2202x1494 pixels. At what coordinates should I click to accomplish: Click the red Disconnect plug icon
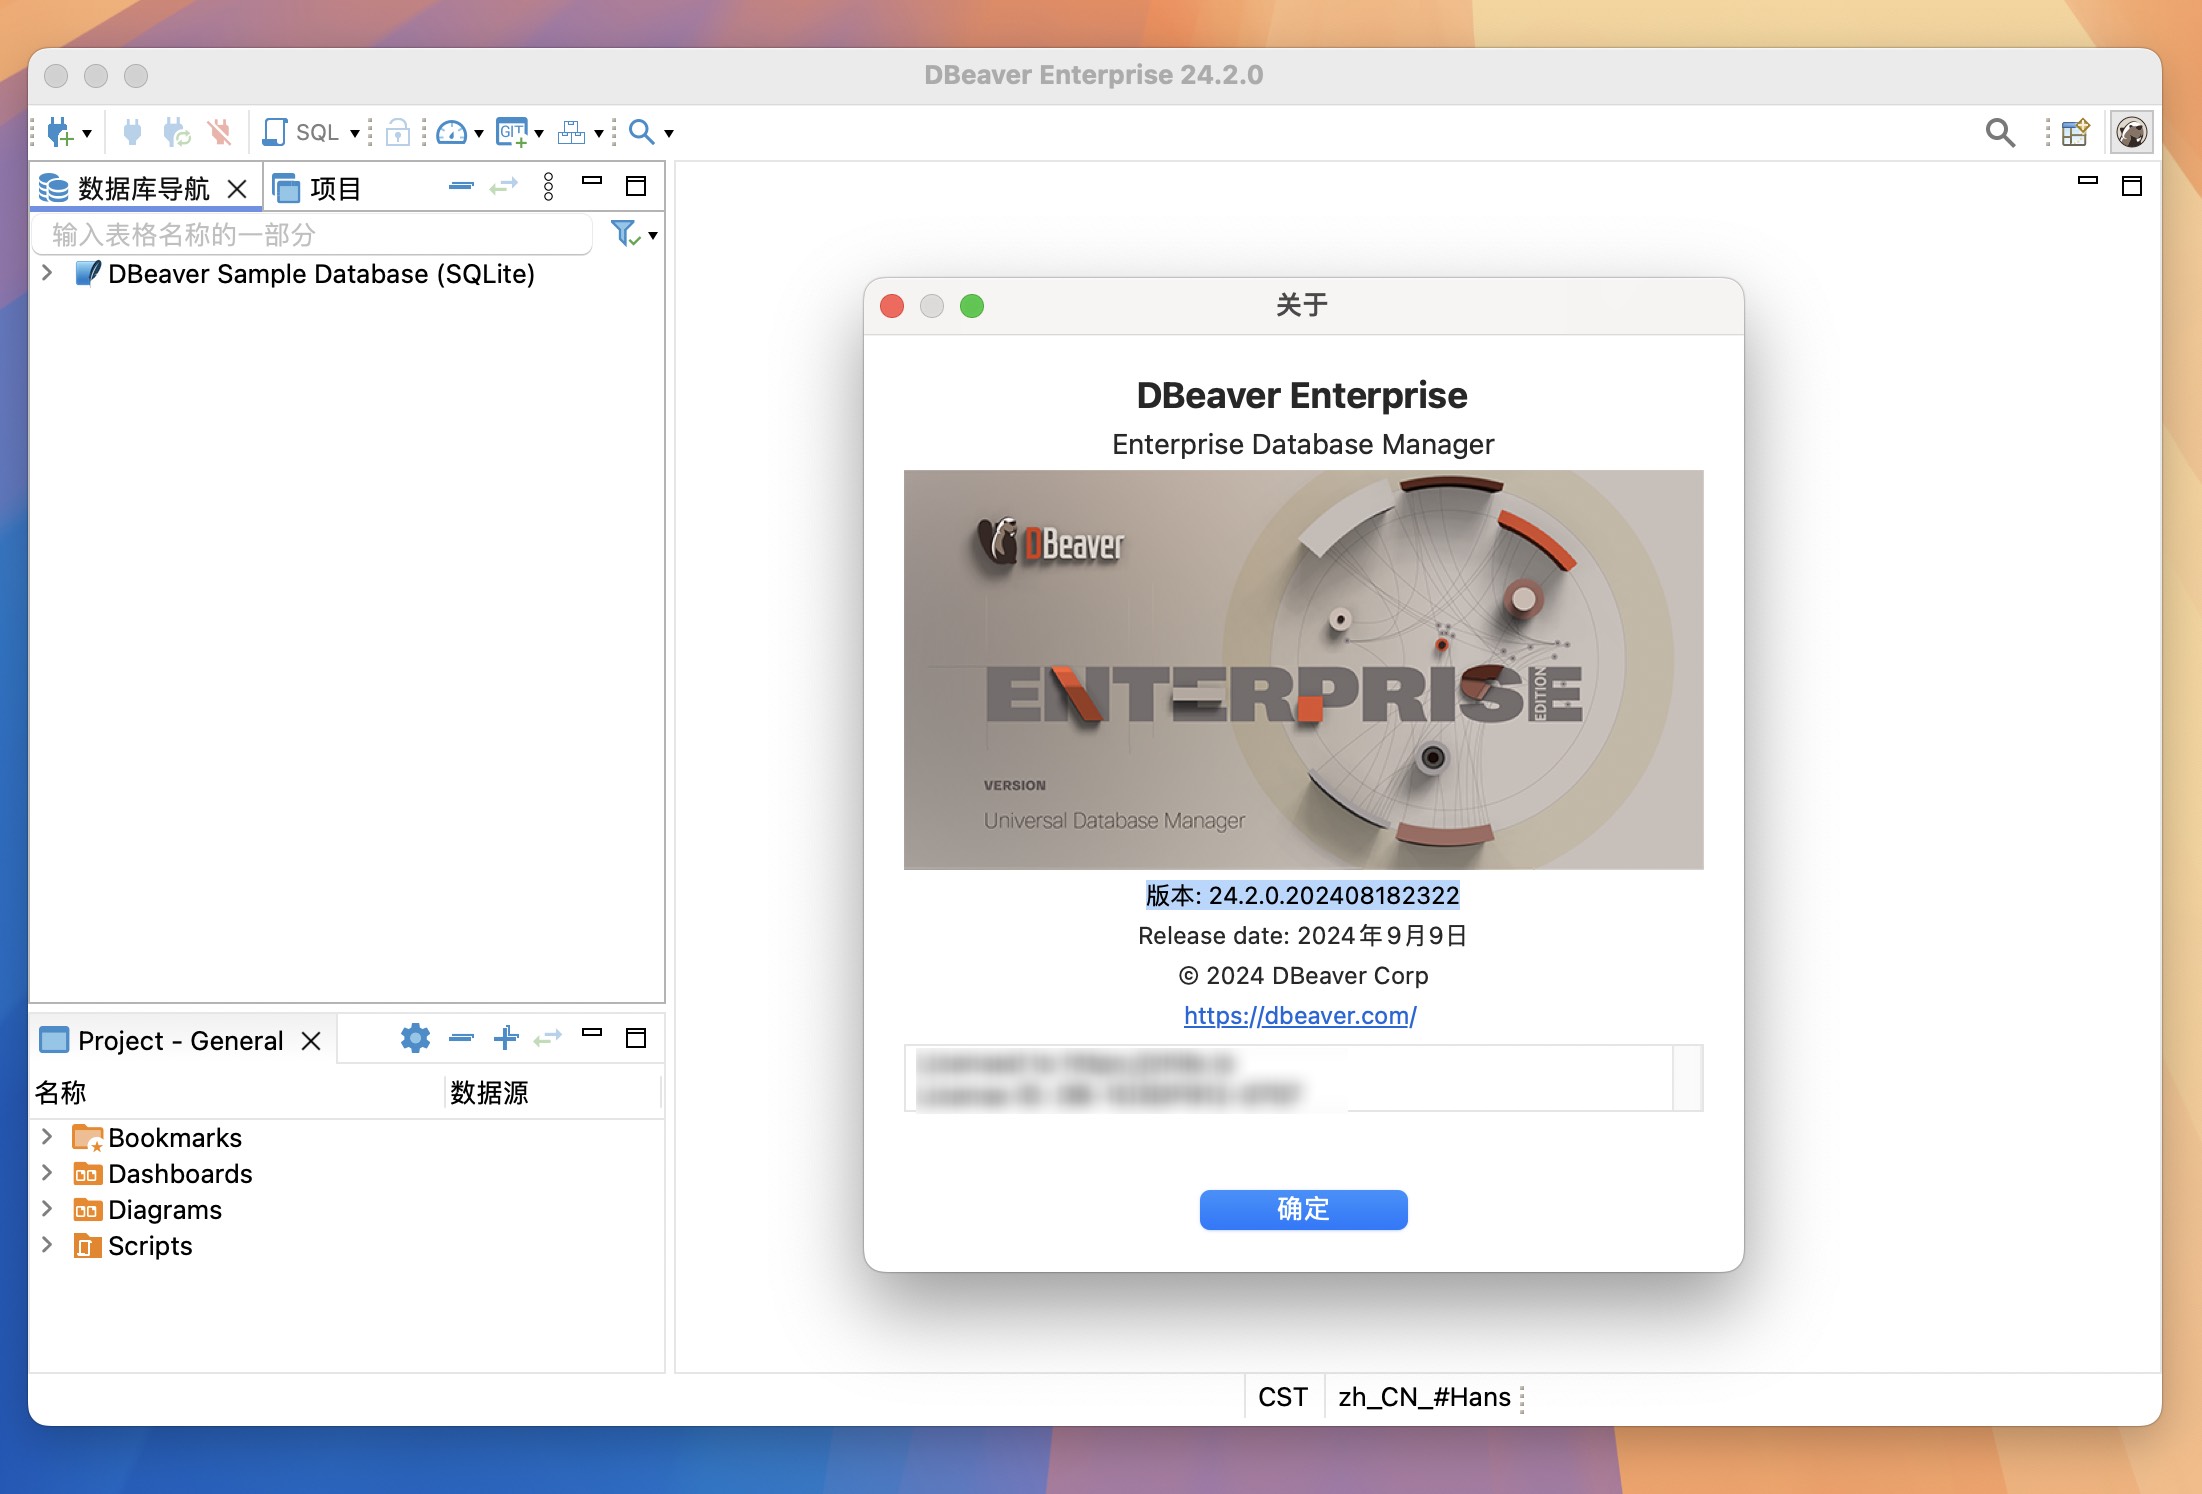(x=219, y=132)
